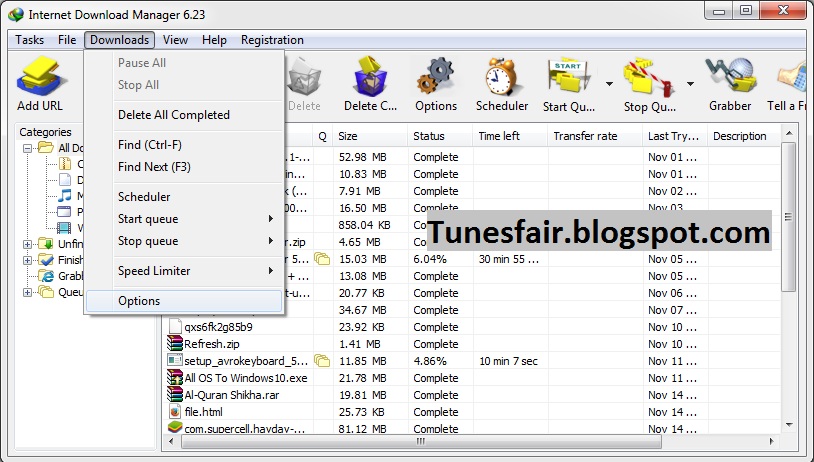The height and width of the screenshot is (462, 814).
Task: Select the qxs6fk2g85b9 file name
Action: coord(219,327)
